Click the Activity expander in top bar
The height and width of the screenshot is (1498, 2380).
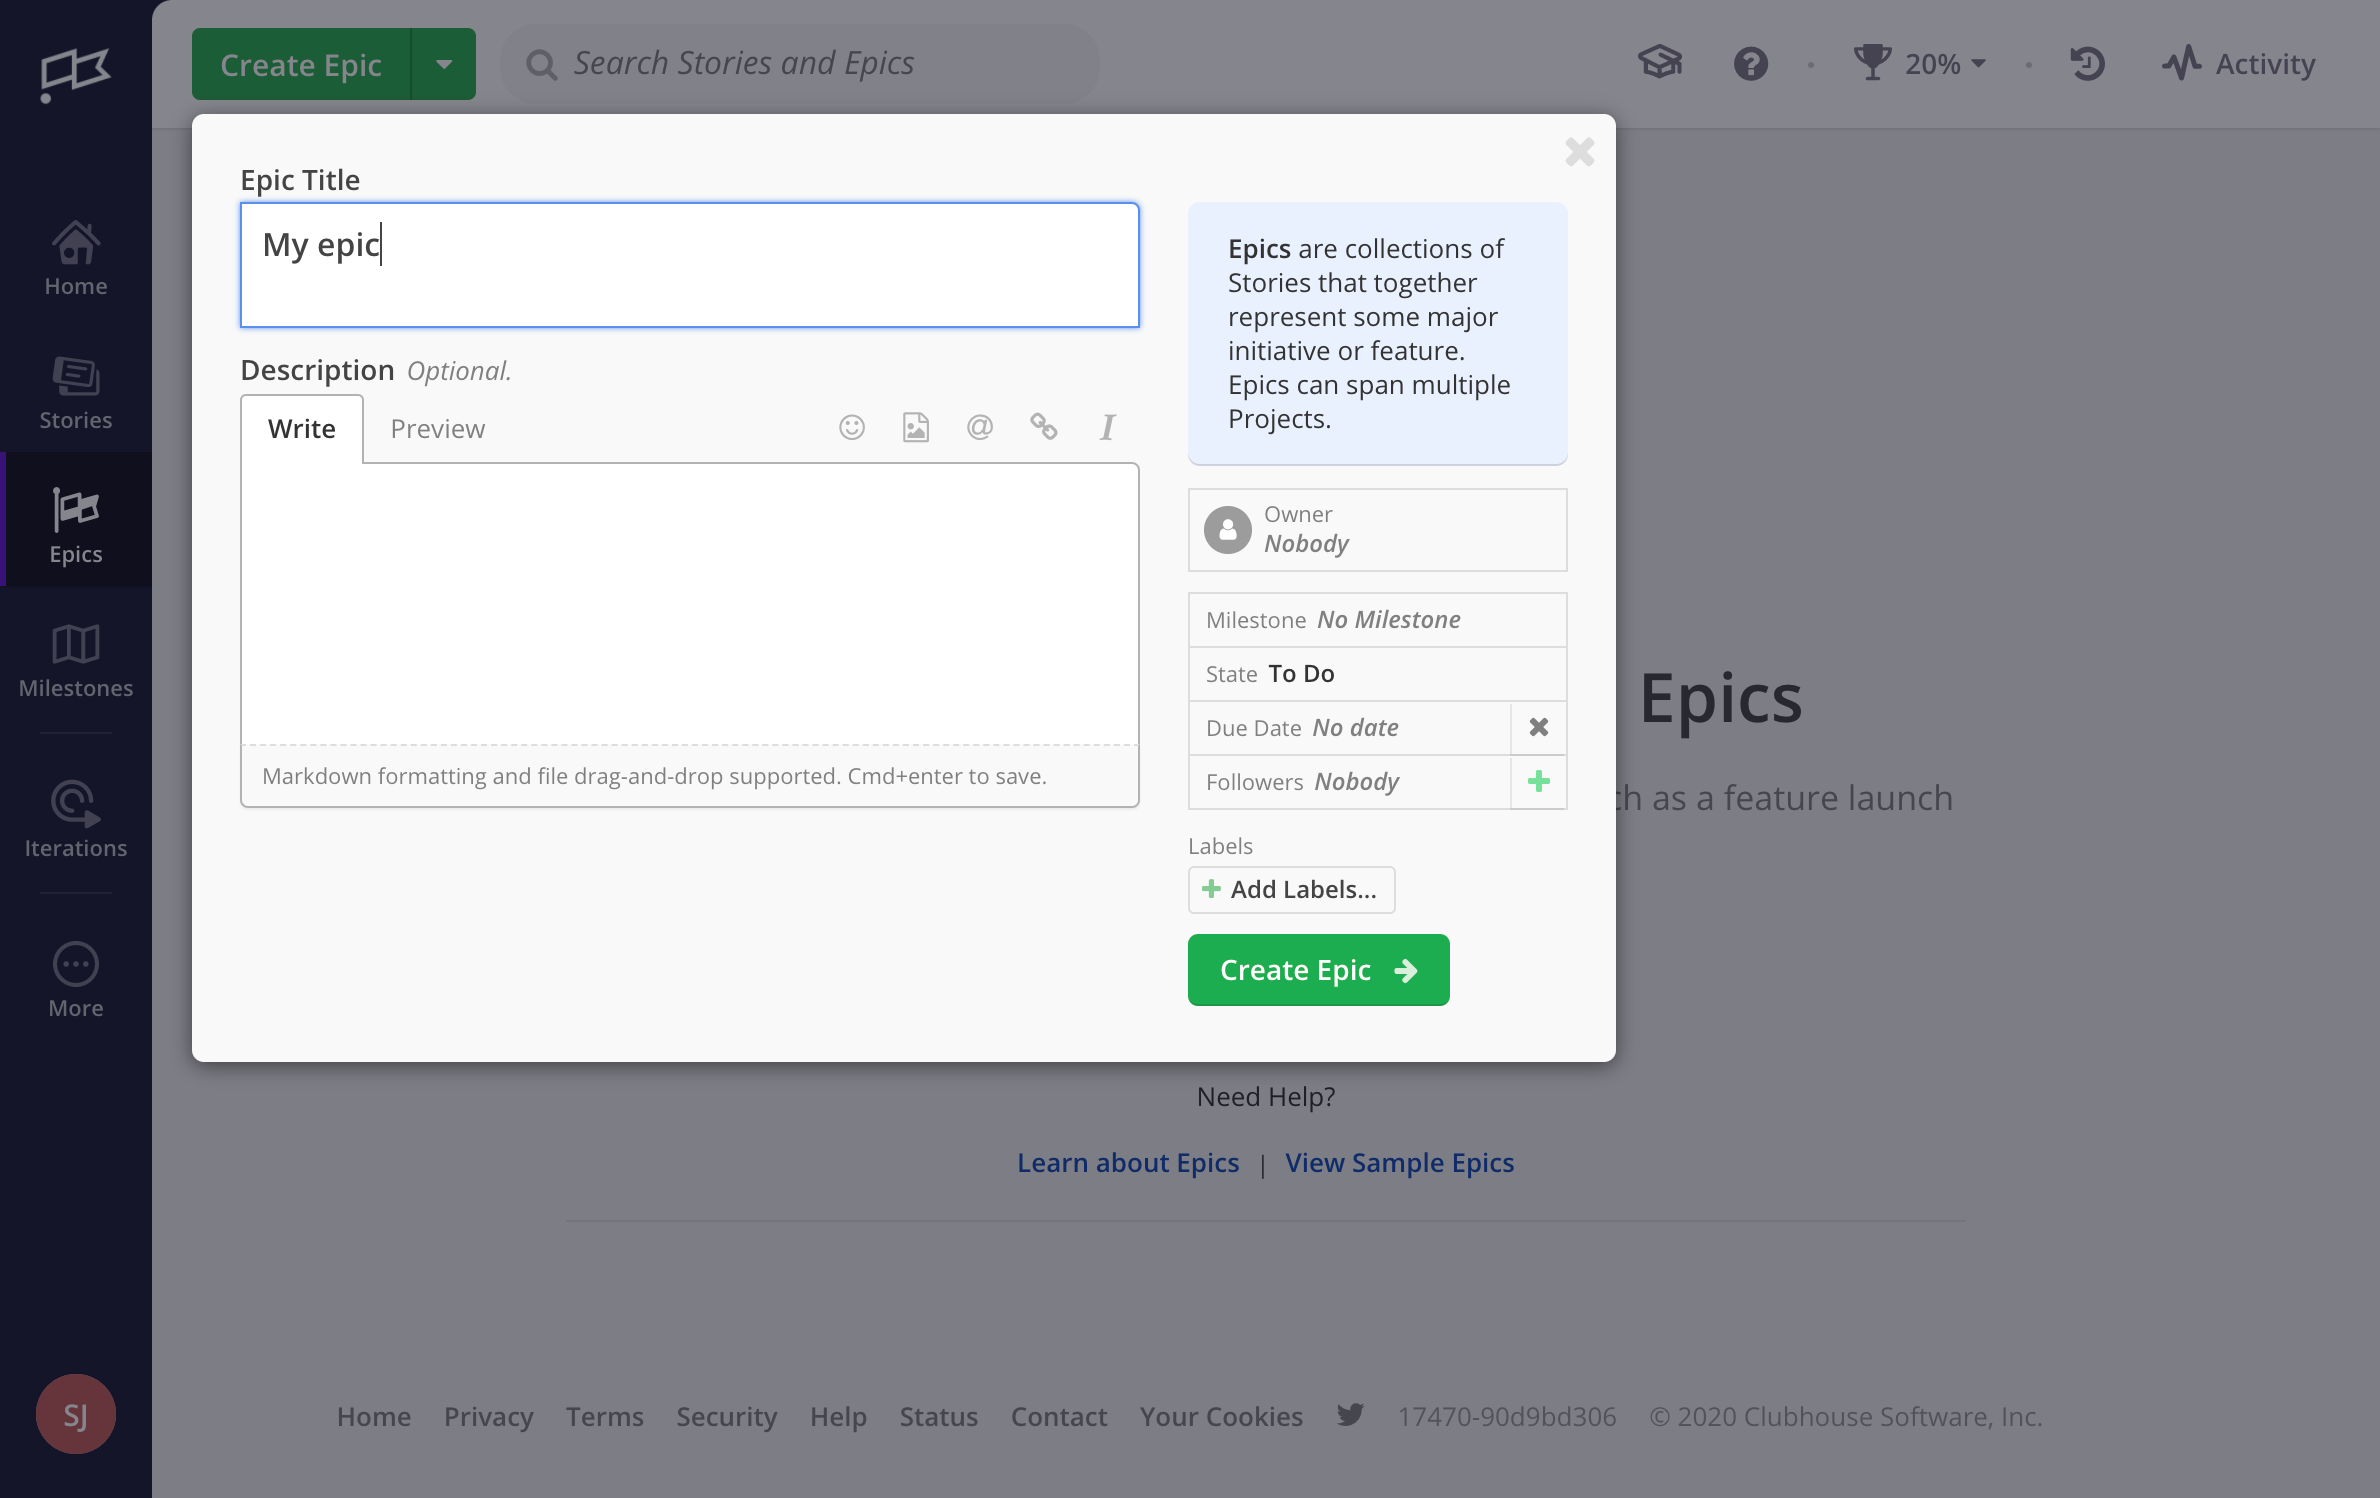[2237, 62]
